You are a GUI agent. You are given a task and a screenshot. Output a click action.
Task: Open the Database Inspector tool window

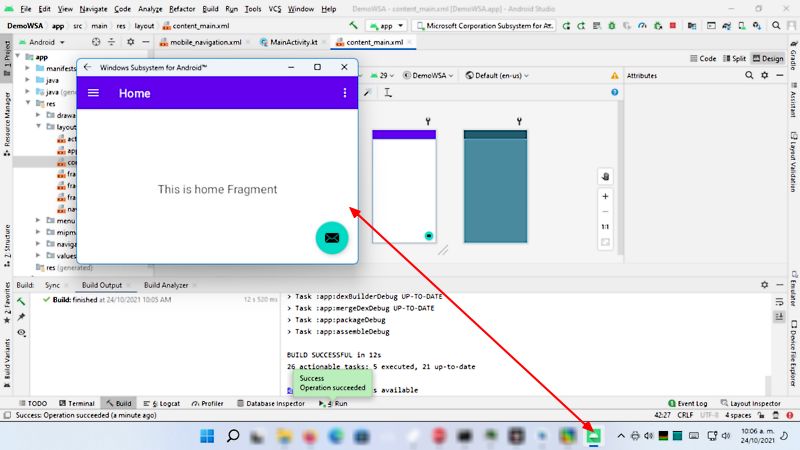[x=271, y=403]
